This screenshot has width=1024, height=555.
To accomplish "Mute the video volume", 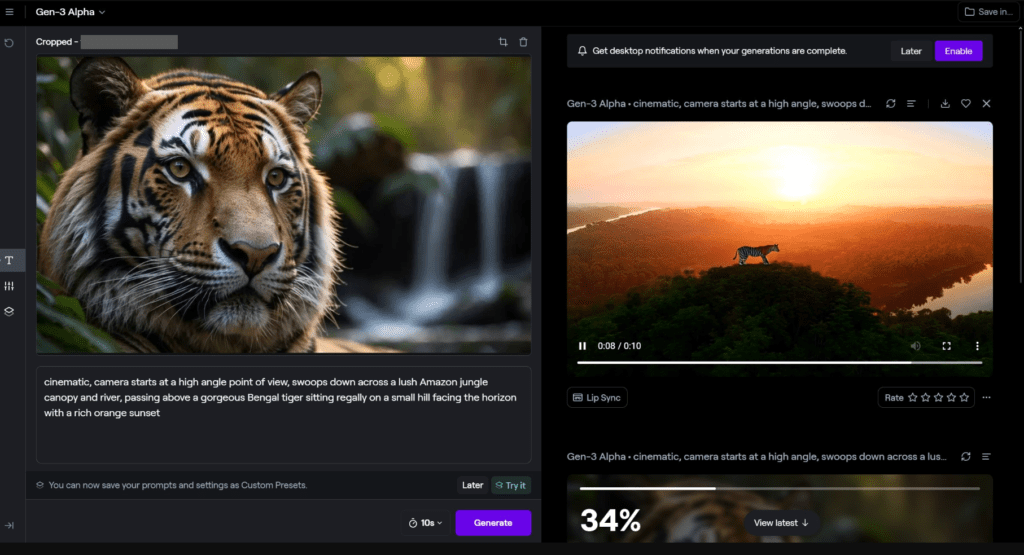I will tap(915, 346).
